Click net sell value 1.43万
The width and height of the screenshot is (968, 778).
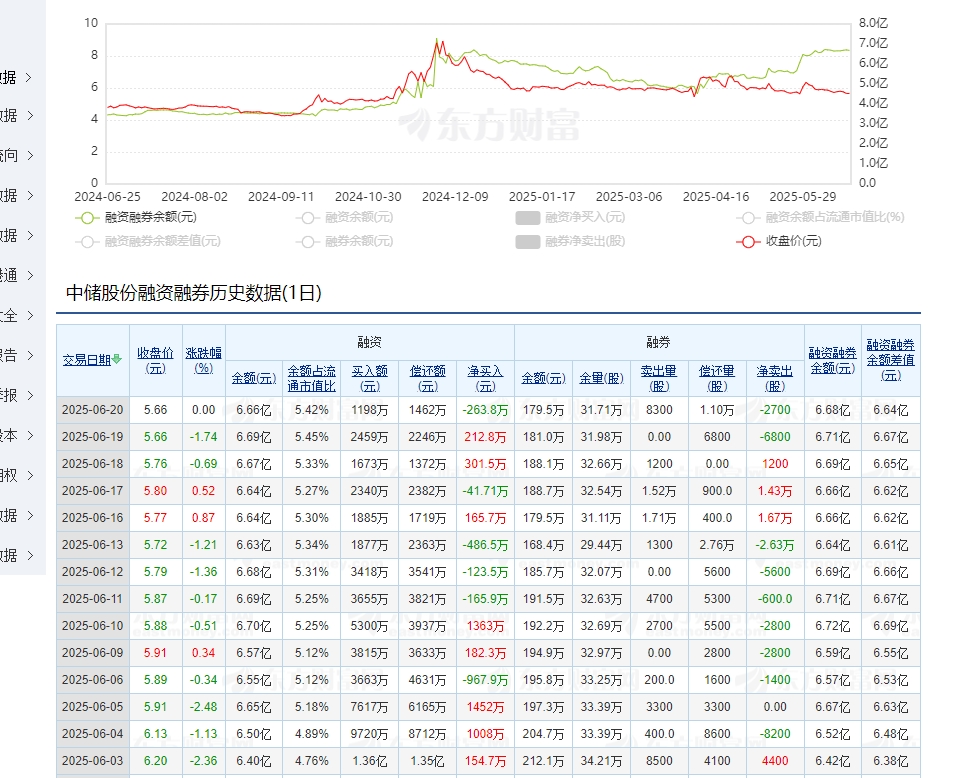775,491
